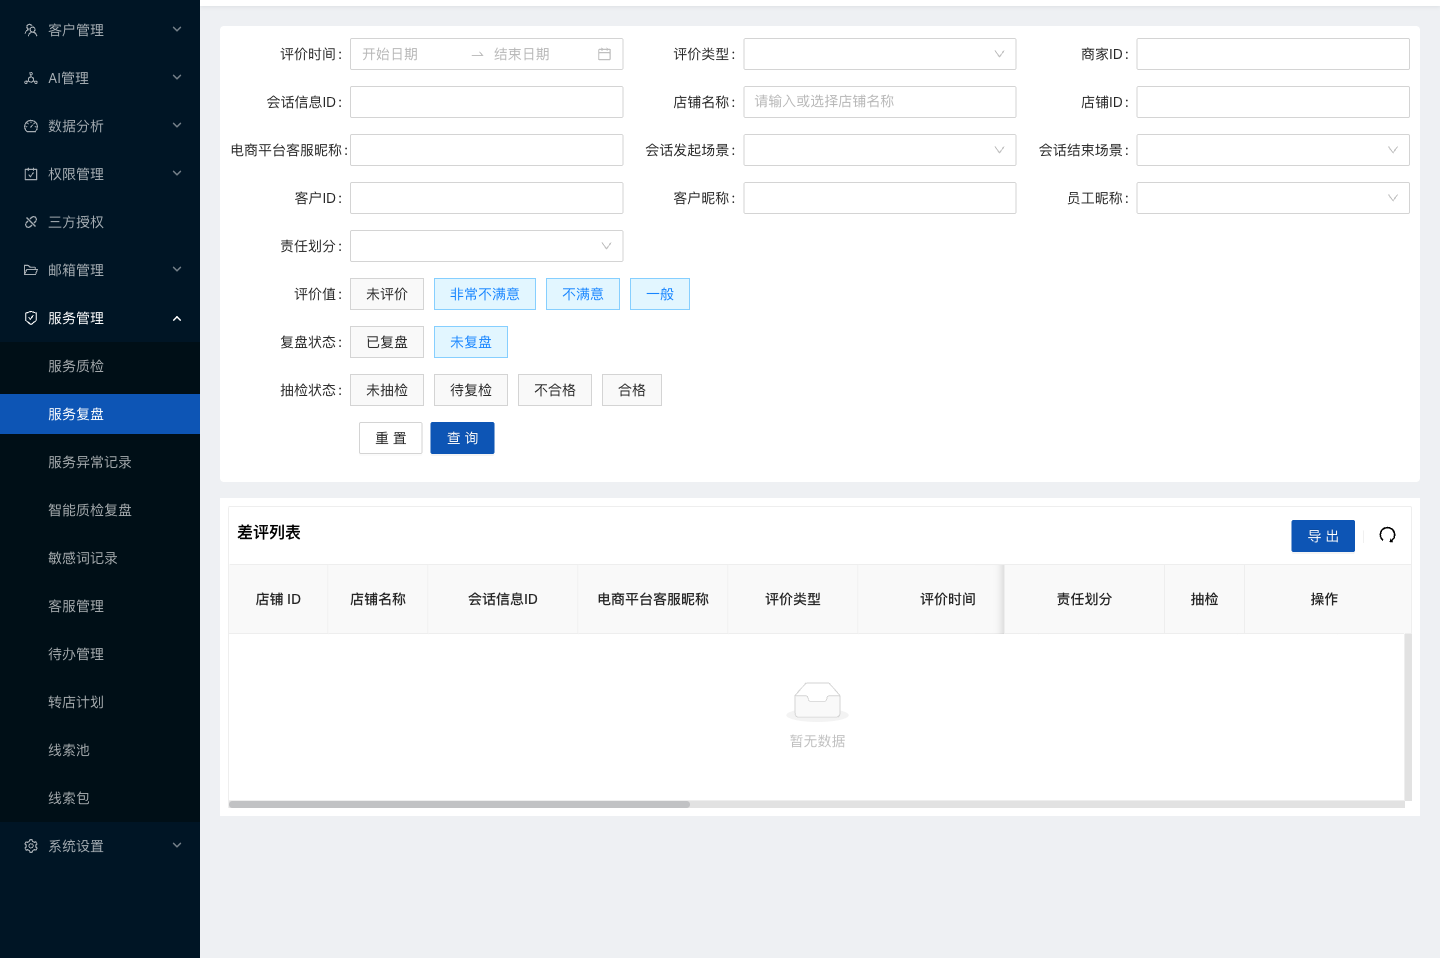Viewport: 1440px width, 958px height.
Task: Click the AI管理 sidebar icon
Action: coord(31,78)
